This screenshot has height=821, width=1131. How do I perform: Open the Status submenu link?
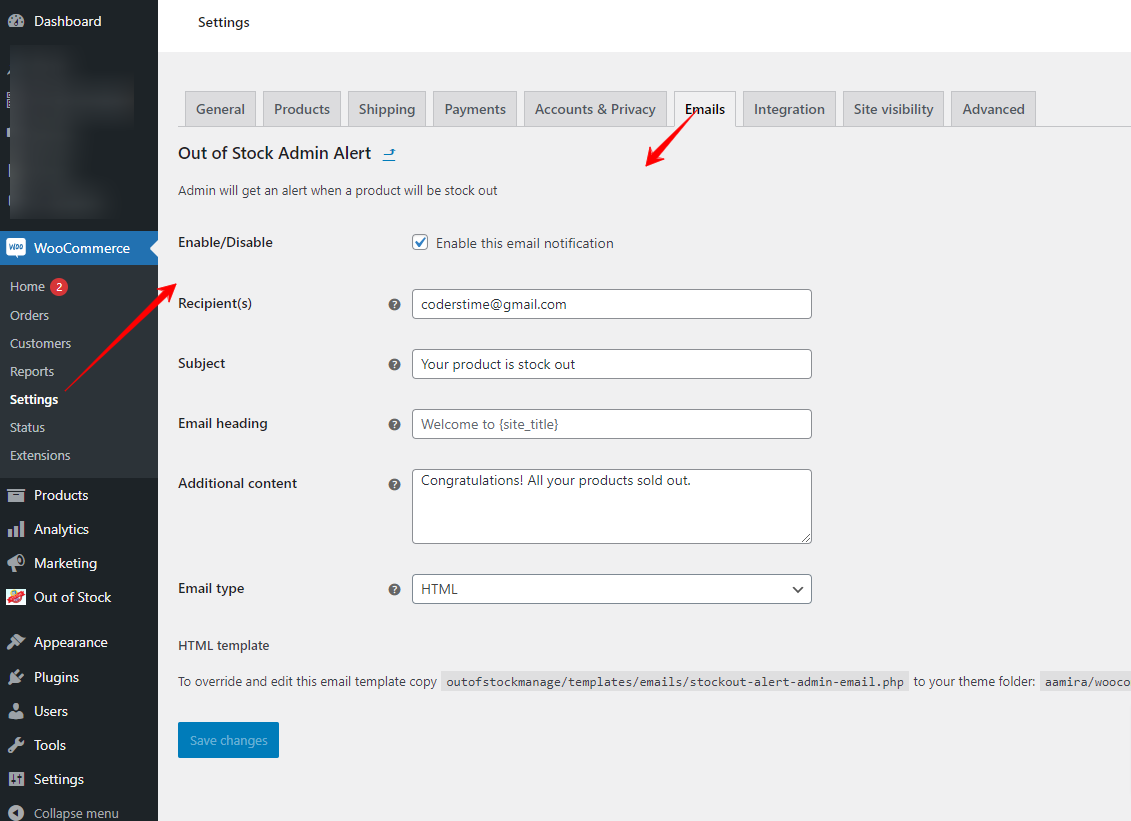coord(27,428)
